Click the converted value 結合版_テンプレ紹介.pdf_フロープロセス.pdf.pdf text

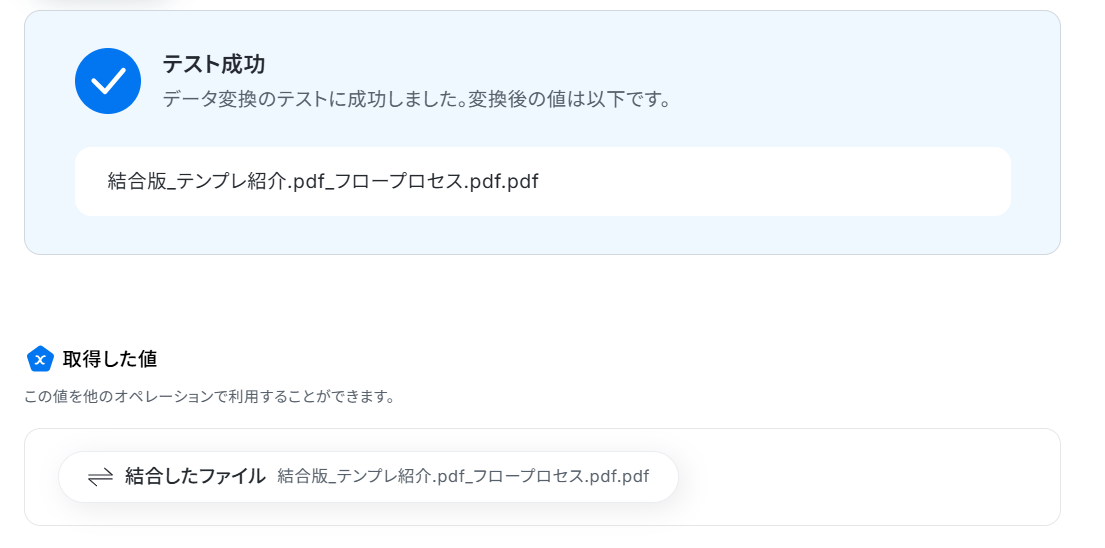coord(323,182)
